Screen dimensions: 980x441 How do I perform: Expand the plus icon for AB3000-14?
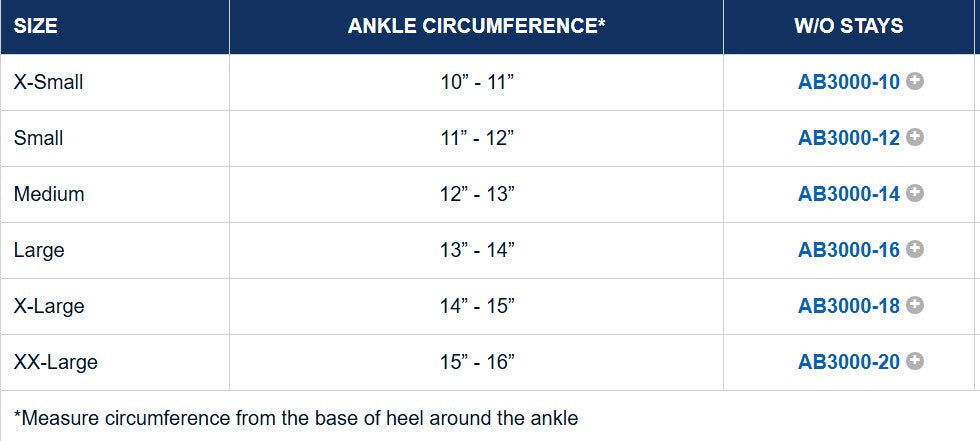[x=915, y=193]
